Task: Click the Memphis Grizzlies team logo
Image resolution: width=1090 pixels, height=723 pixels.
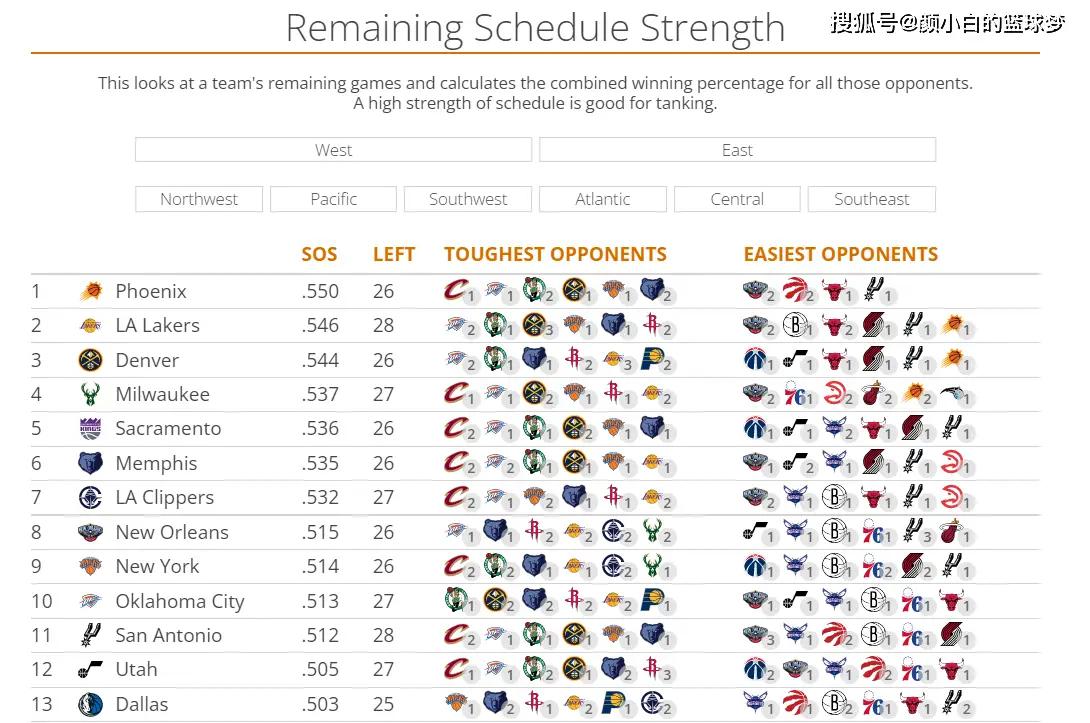Action: (90, 463)
